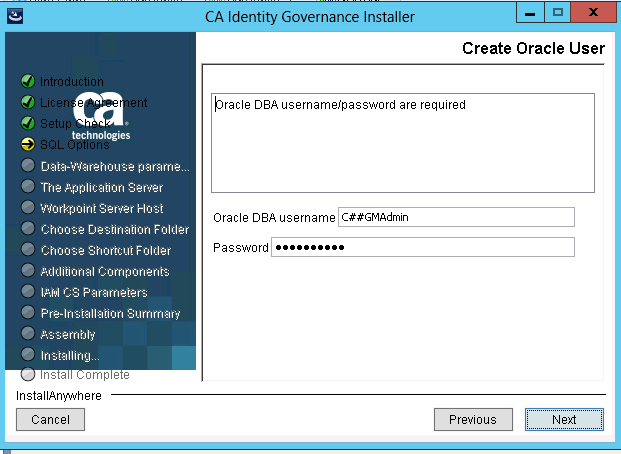Click the Create Oracle User heading
This screenshot has width=621, height=454.
533,48
